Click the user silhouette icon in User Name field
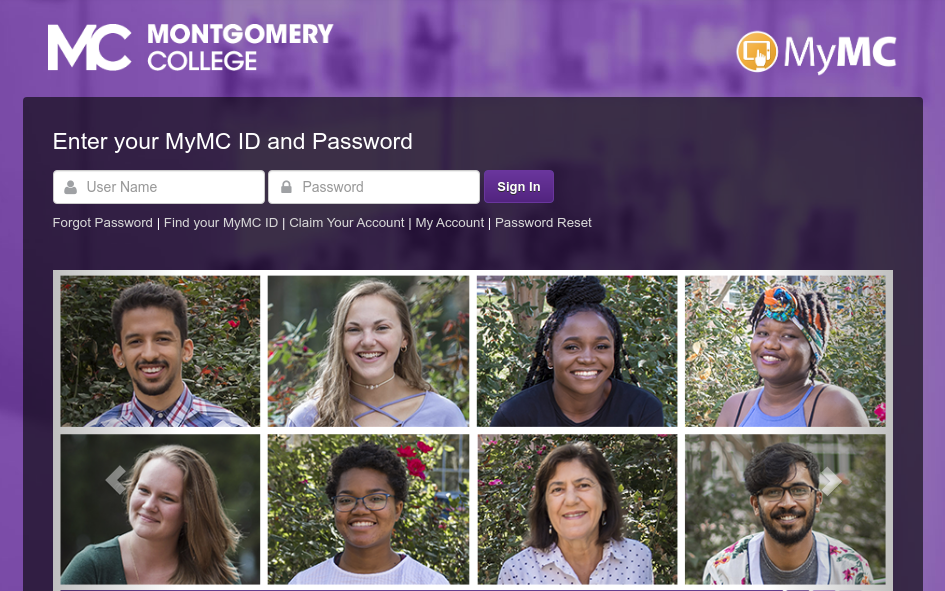The image size is (945, 591). [x=71, y=187]
